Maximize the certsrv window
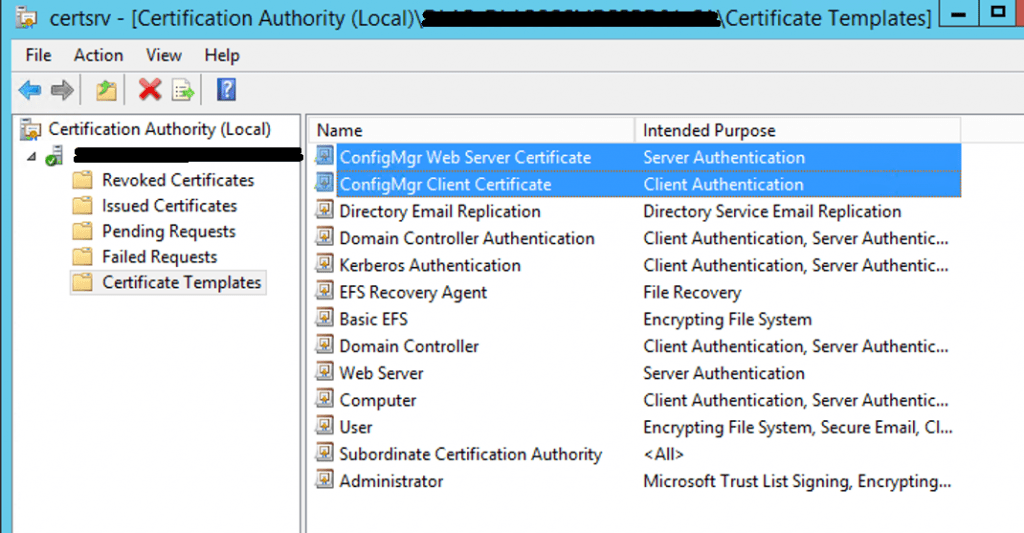The width and height of the screenshot is (1024, 533). (x=999, y=13)
